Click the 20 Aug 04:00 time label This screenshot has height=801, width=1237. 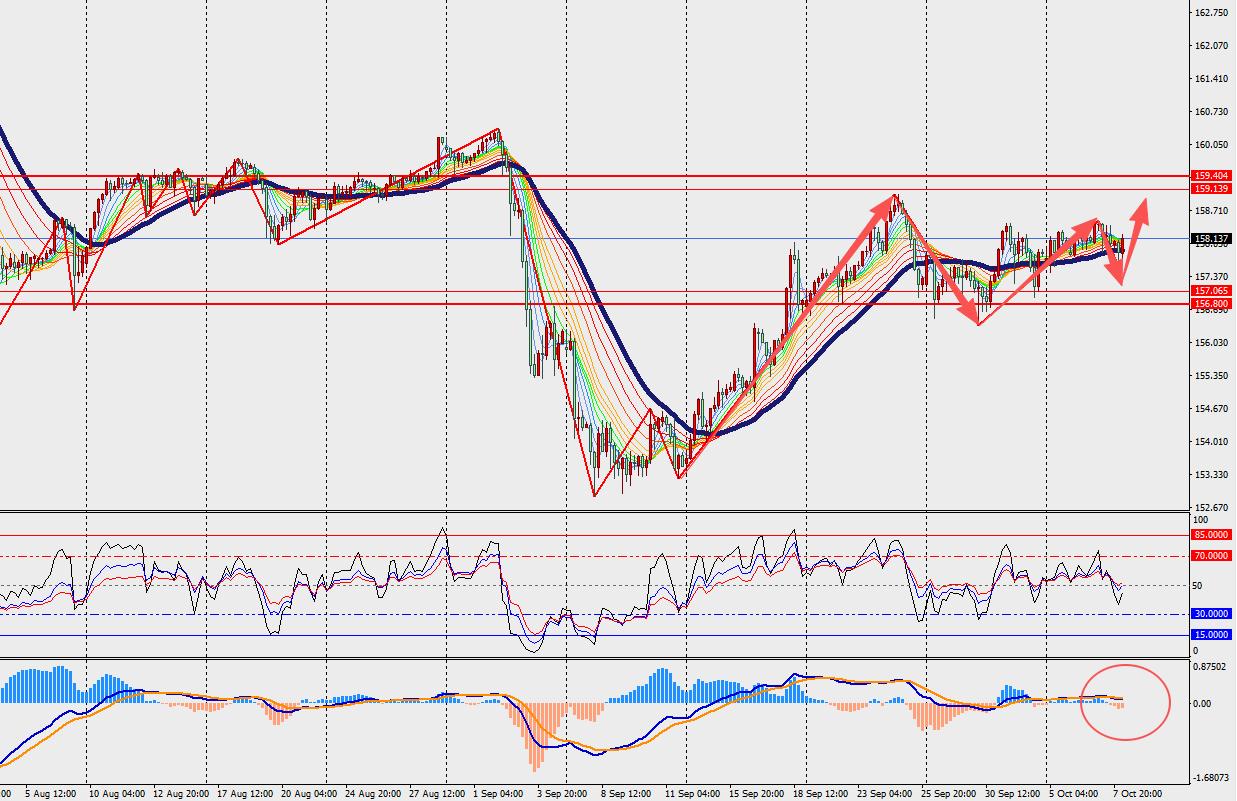310,793
